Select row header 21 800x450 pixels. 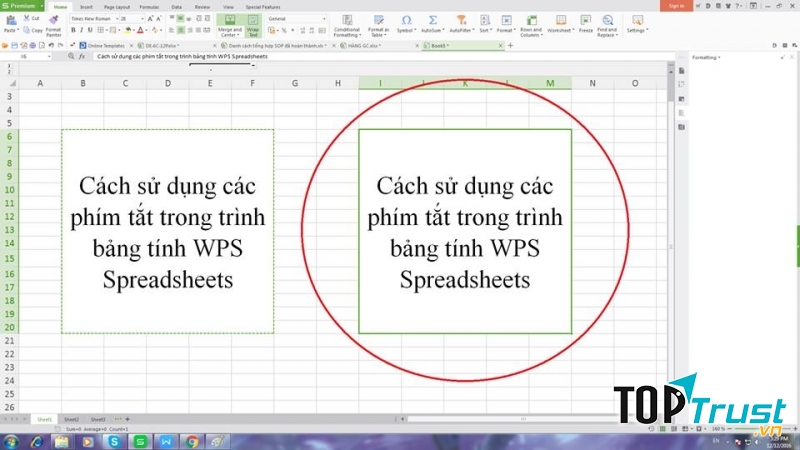pyautogui.click(x=10, y=340)
